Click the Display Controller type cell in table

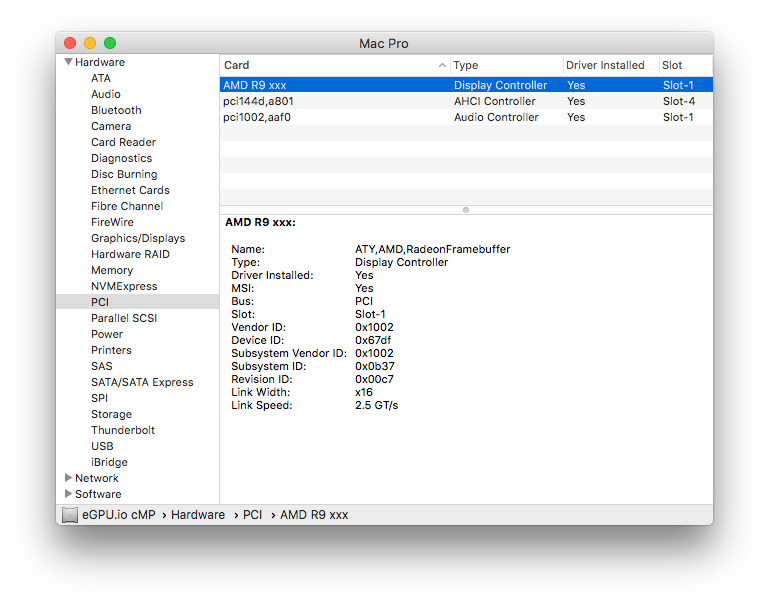[x=500, y=85]
